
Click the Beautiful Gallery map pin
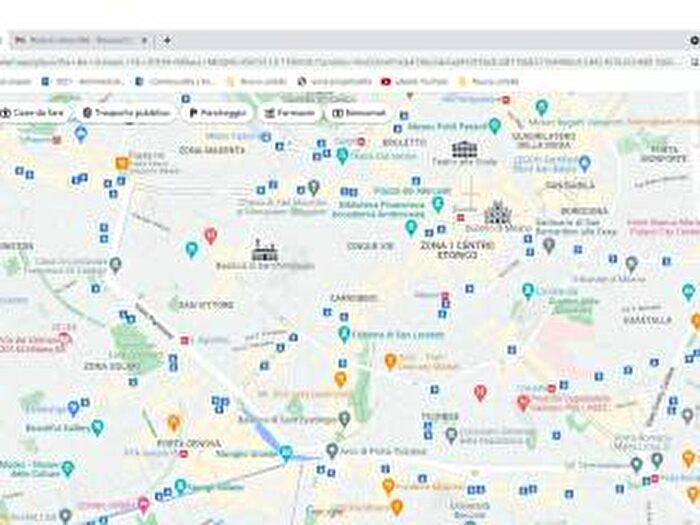[97, 427]
